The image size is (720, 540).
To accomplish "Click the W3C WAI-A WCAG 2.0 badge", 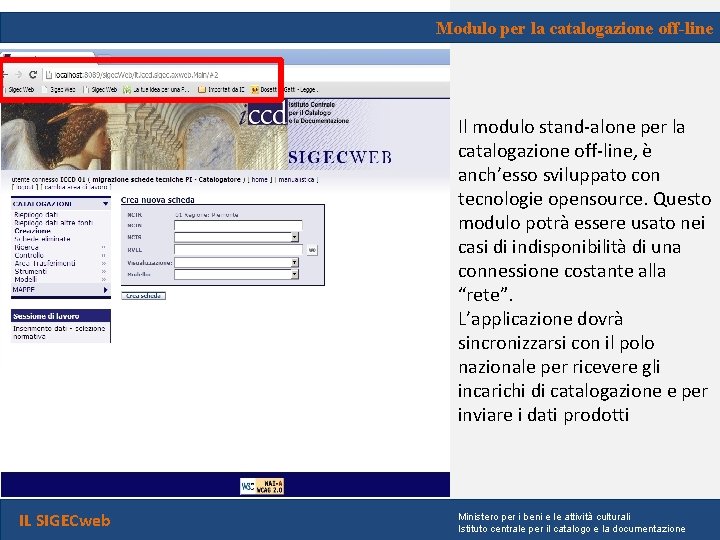I will point(262,486).
